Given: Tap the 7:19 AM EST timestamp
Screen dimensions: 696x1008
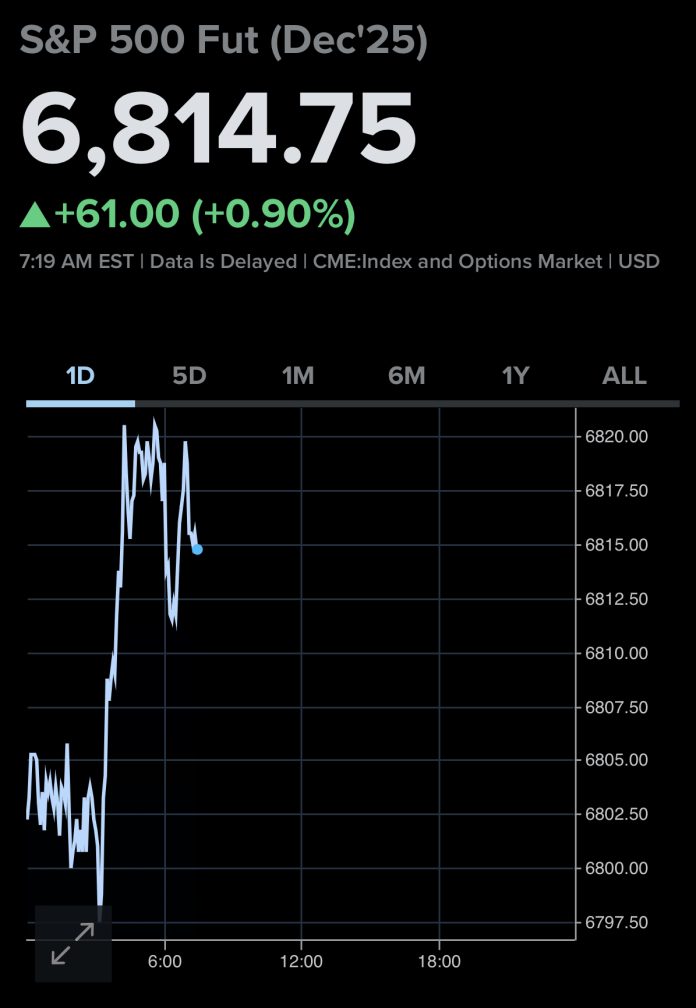Looking at the screenshot, I should pos(78,262).
